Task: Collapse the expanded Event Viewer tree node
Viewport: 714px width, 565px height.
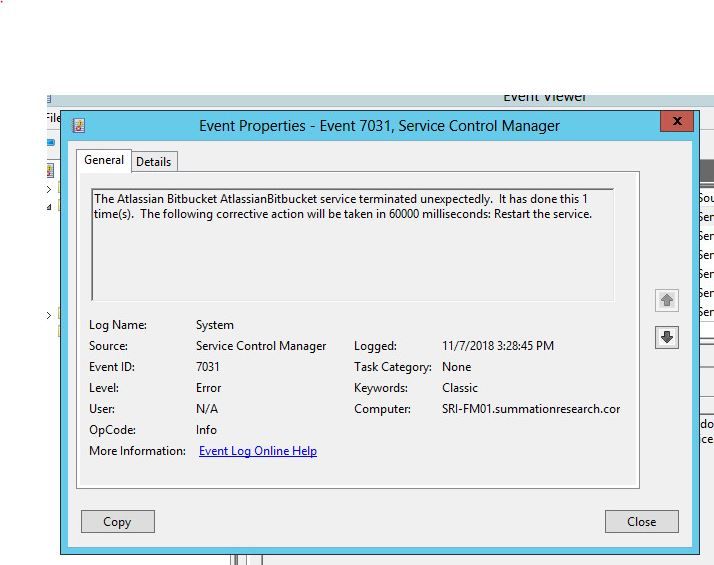Action: coord(49,207)
